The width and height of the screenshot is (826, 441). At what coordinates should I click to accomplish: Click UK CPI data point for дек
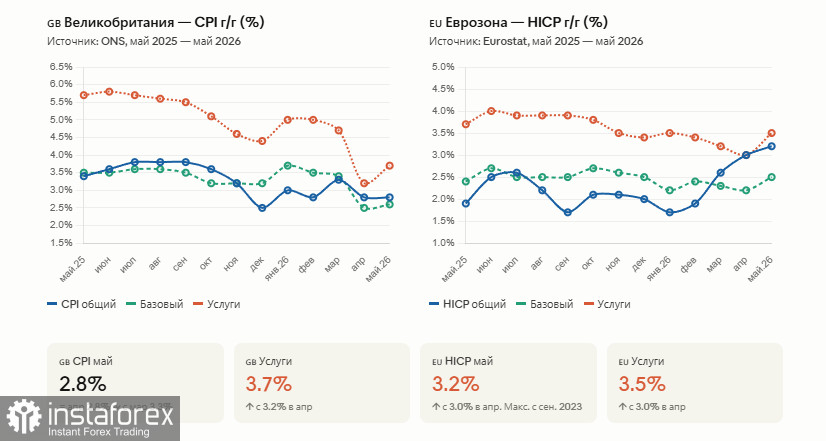click(x=262, y=208)
